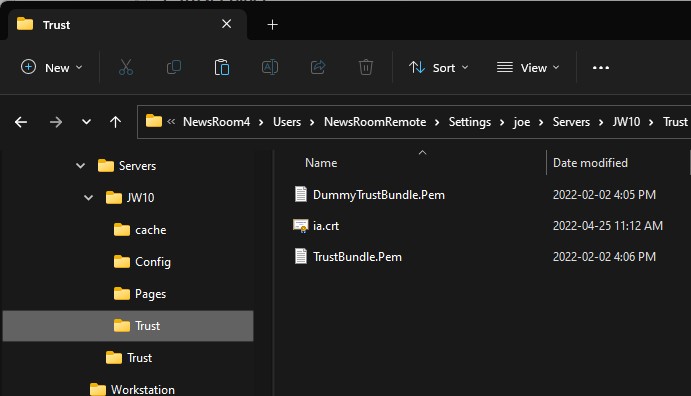Expand chevron after Servers in breadcrumb
The height and width of the screenshot is (396, 691).
click(x=601, y=122)
